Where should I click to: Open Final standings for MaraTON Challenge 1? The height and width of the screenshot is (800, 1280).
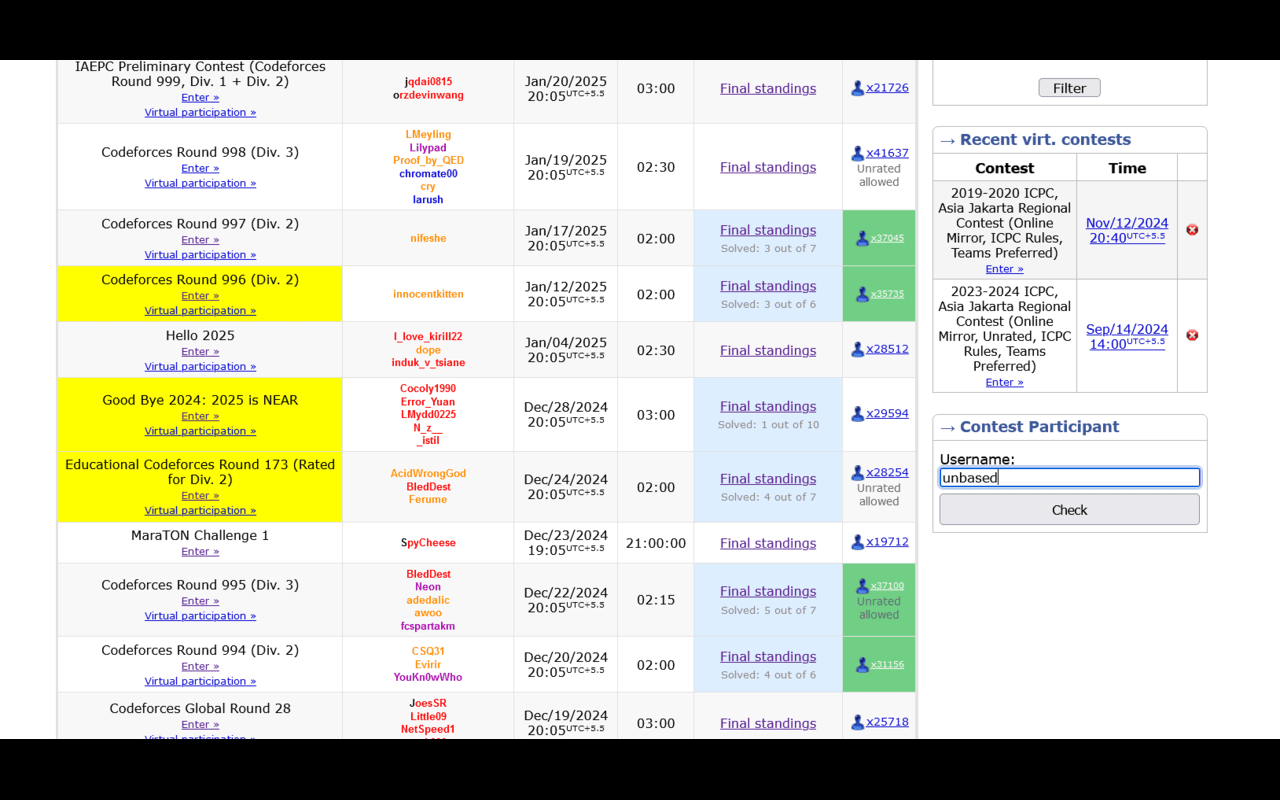(768, 543)
